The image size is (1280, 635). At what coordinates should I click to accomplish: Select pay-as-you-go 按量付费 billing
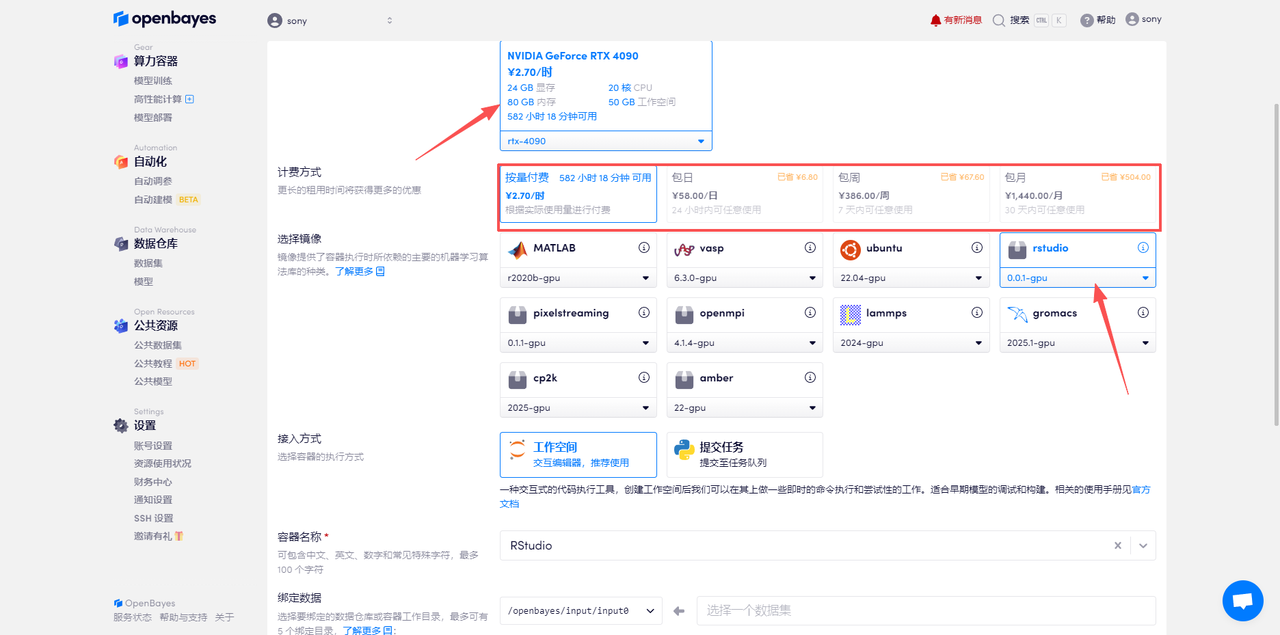point(578,194)
